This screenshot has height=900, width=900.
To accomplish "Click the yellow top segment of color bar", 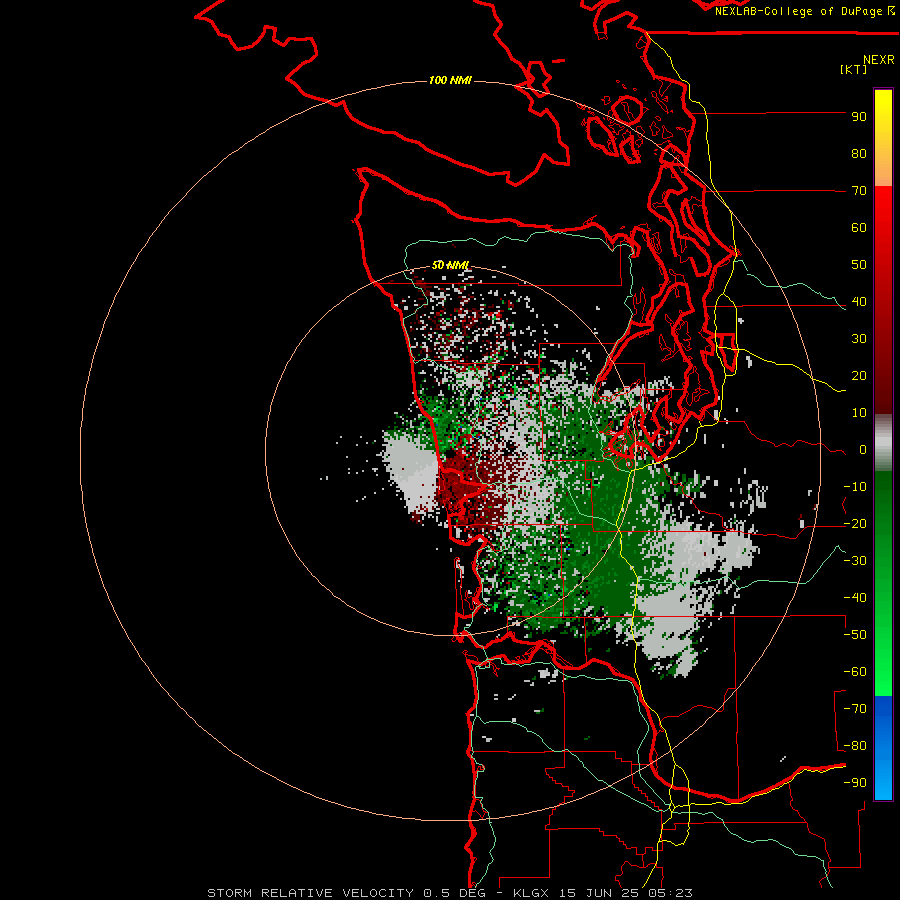I will pyautogui.click(x=883, y=138).
